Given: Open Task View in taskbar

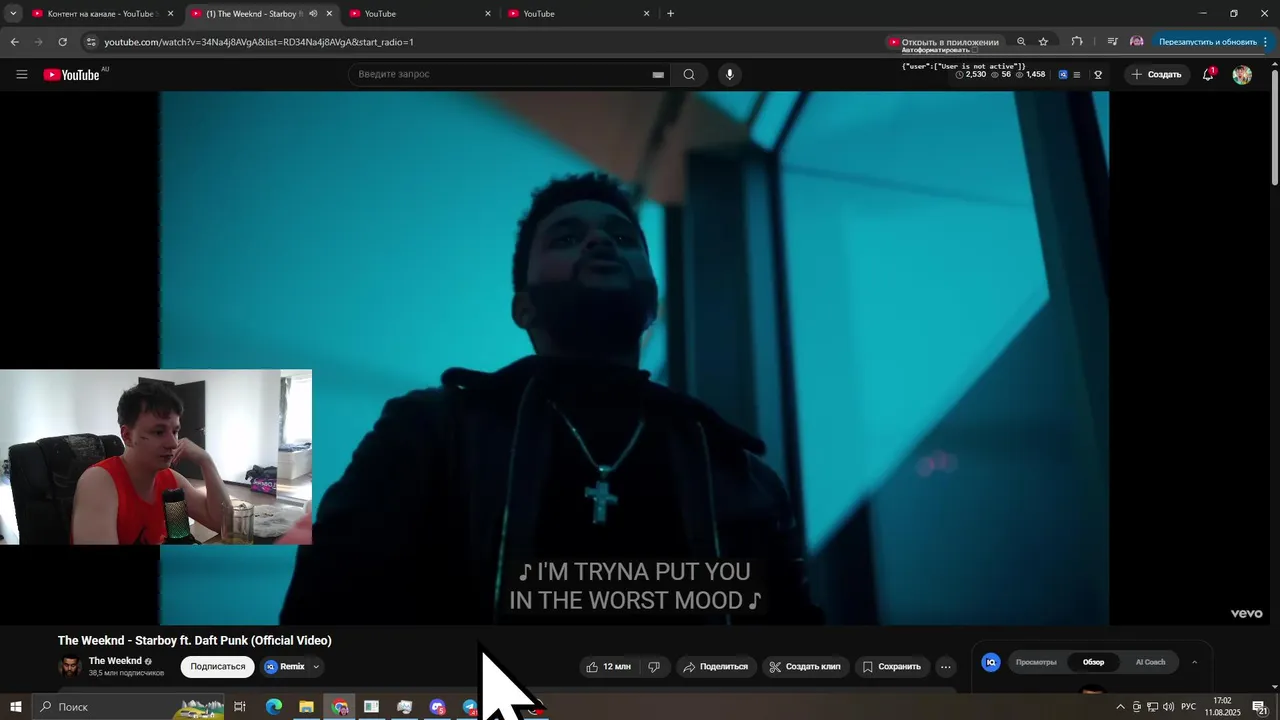Looking at the screenshot, I should pyautogui.click(x=240, y=707).
